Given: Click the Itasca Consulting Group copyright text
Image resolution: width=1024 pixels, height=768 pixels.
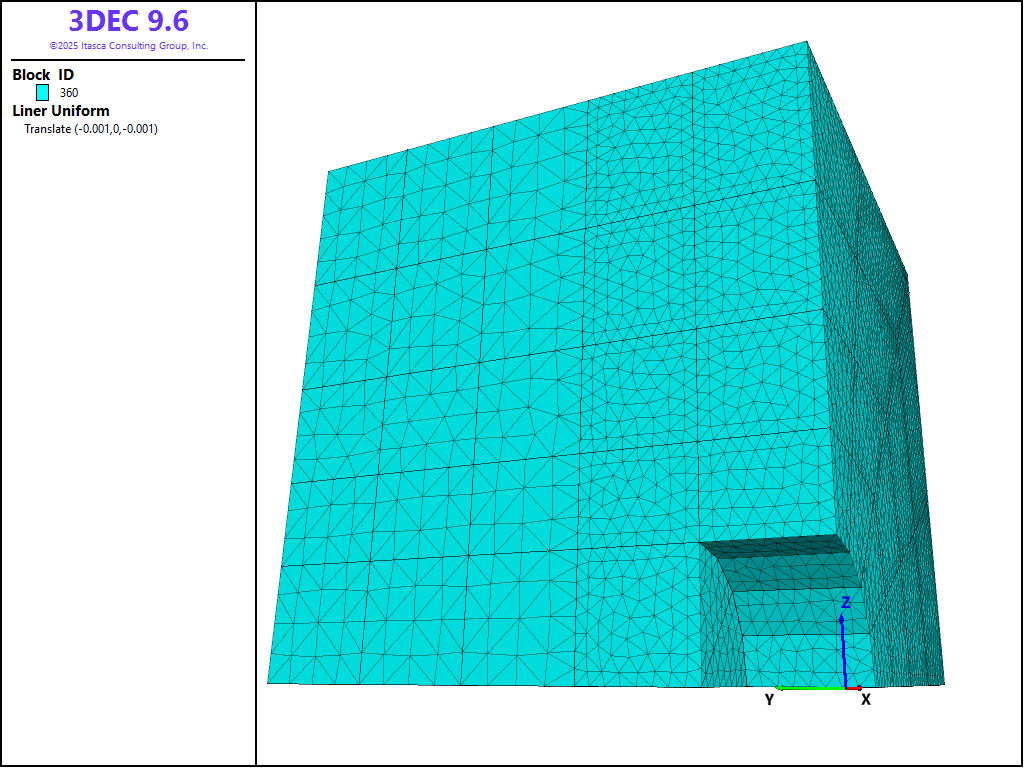Looking at the screenshot, I should [x=128, y=46].
